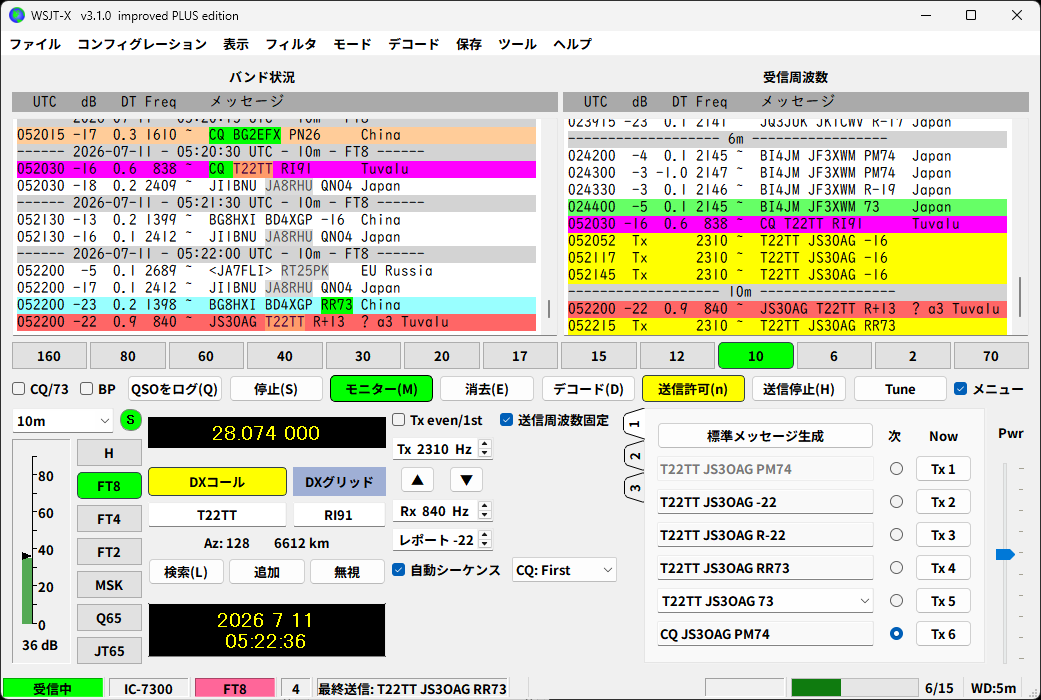1041x700 pixels.
Task: Click the 送信停止(H) button
Action: point(799,389)
